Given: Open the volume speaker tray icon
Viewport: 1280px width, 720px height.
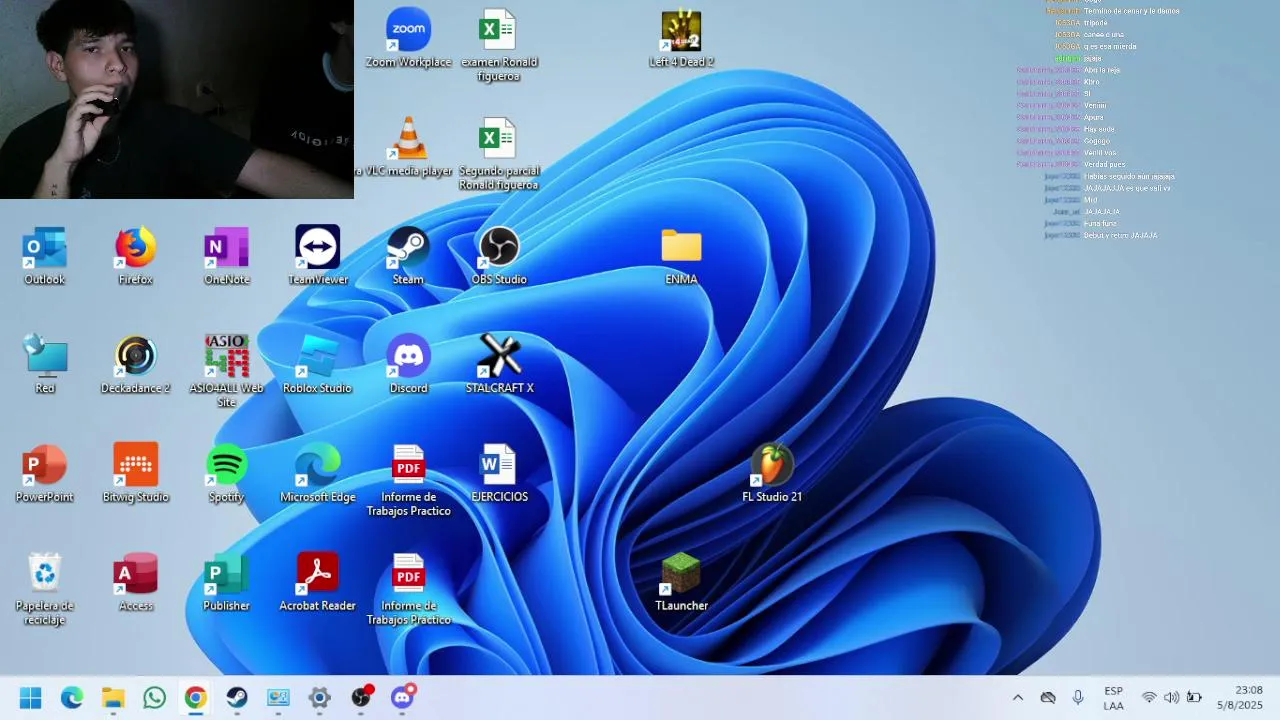Looking at the screenshot, I should (1171, 698).
